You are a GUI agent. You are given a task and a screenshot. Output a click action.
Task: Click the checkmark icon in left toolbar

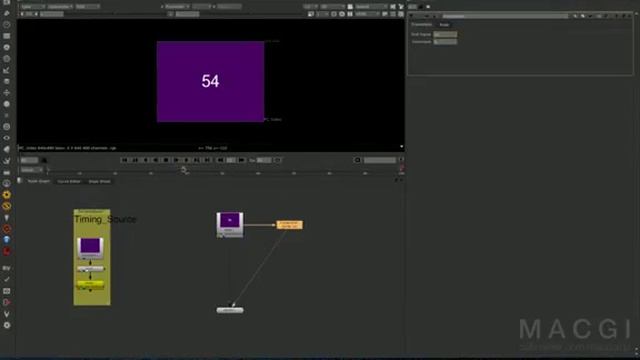[7, 280]
